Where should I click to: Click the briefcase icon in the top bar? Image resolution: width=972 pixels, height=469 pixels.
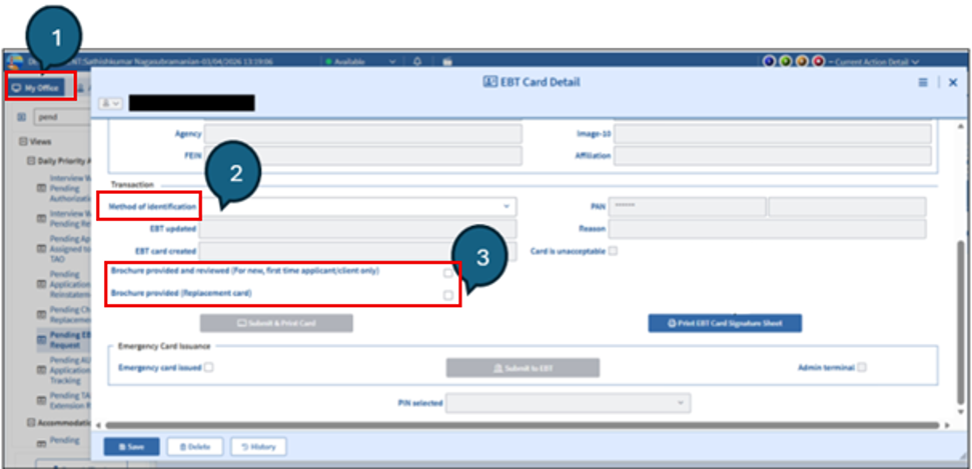click(x=448, y=62)
